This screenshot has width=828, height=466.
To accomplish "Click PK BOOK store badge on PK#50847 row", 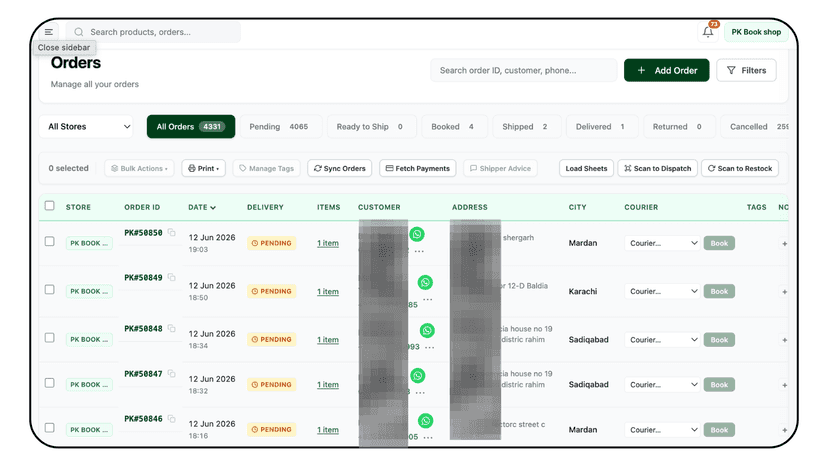I will tap(89, 385).
